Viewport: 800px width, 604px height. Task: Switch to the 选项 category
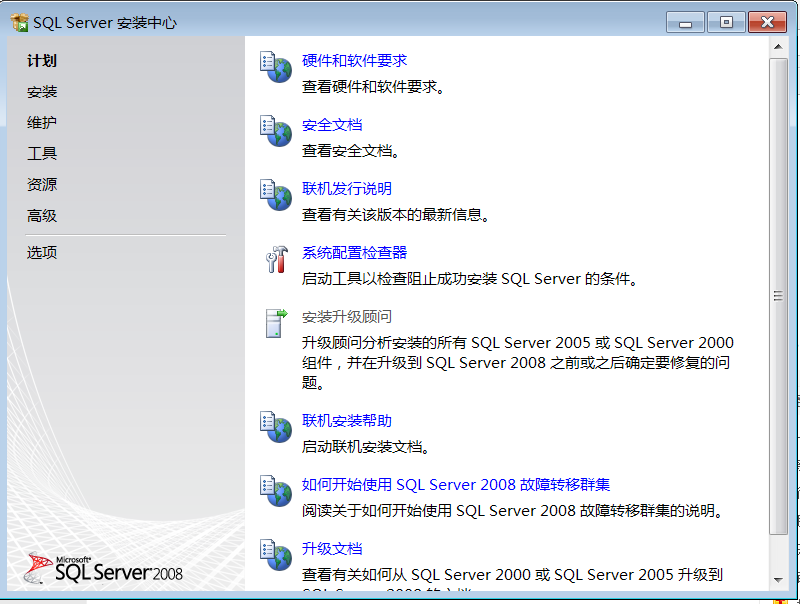[x=42, y=253]
